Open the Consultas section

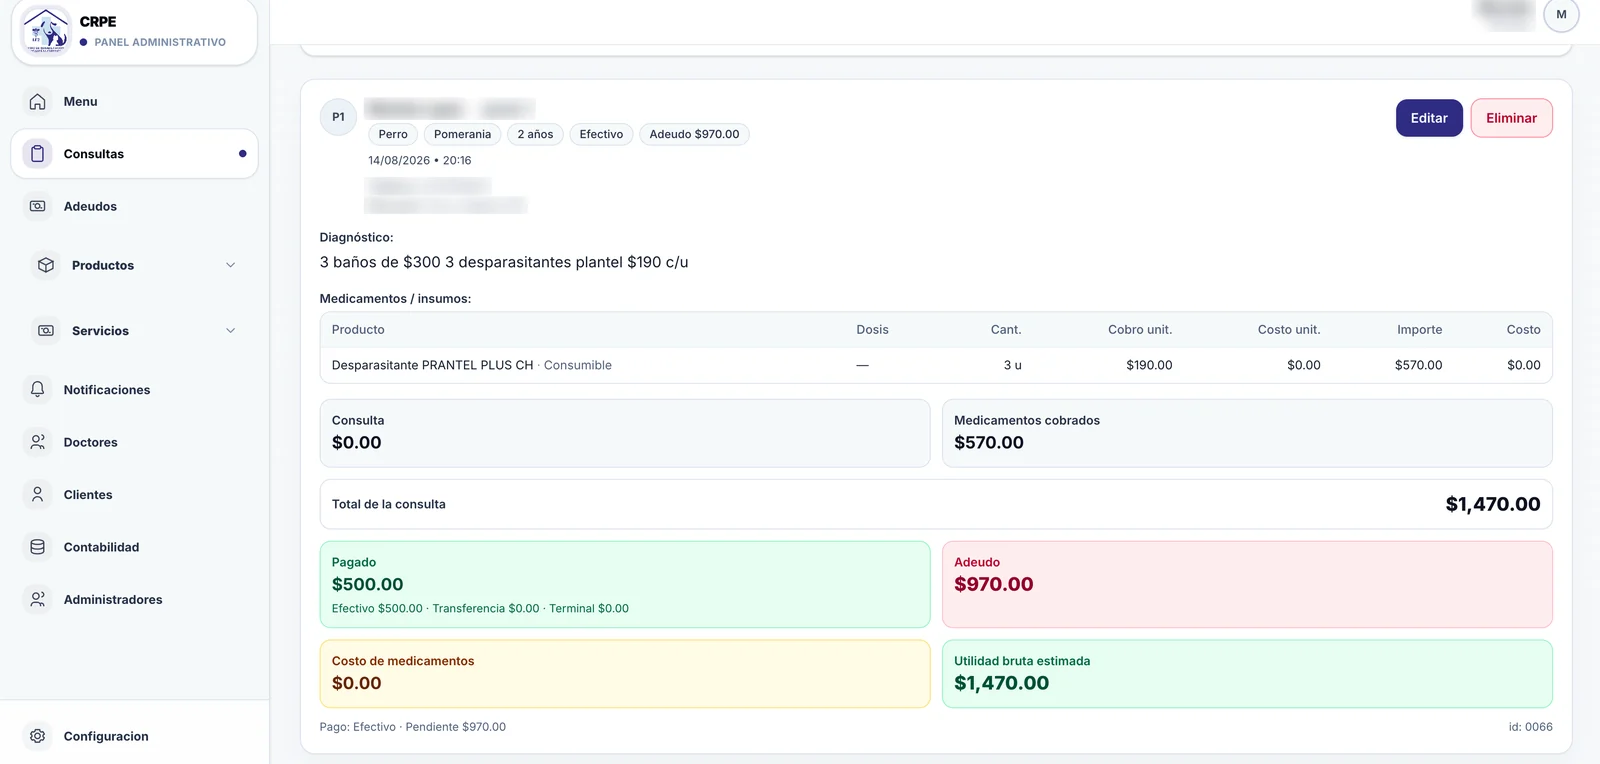point(134,154)
